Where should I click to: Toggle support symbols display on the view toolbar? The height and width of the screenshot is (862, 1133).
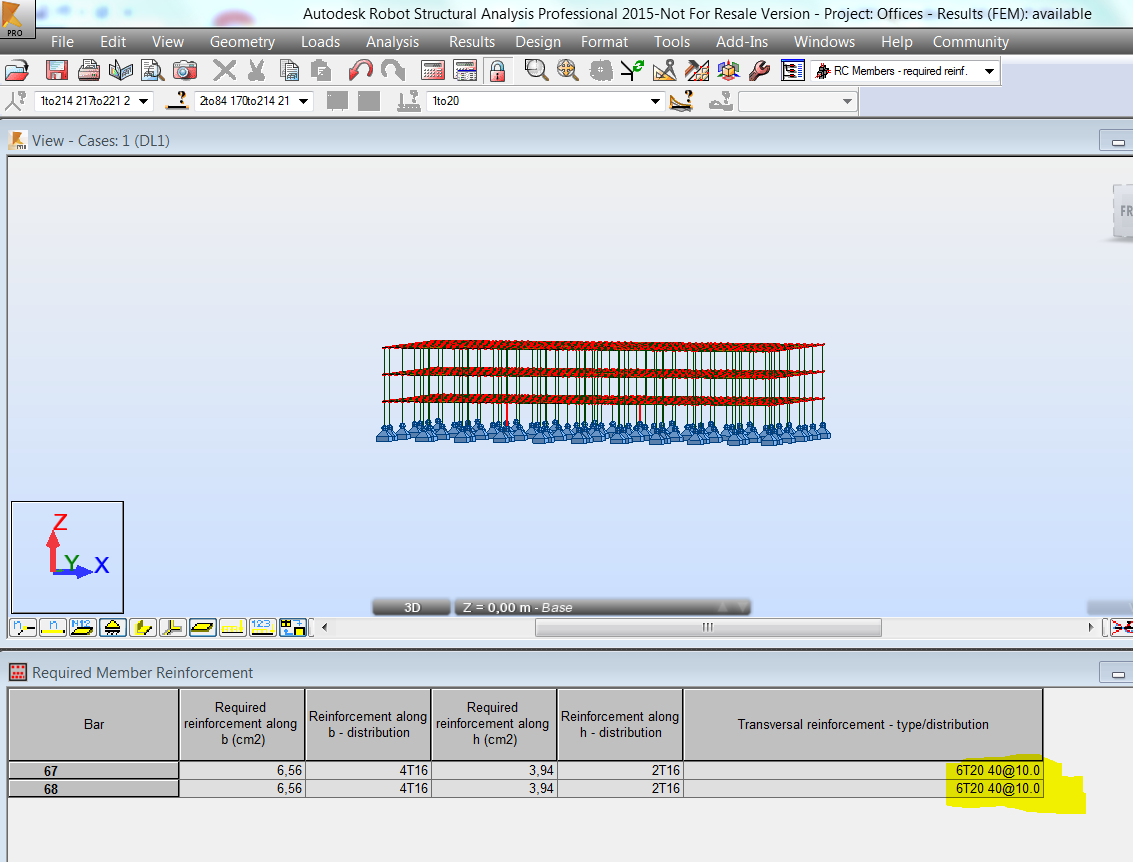[x=110, y=627]
